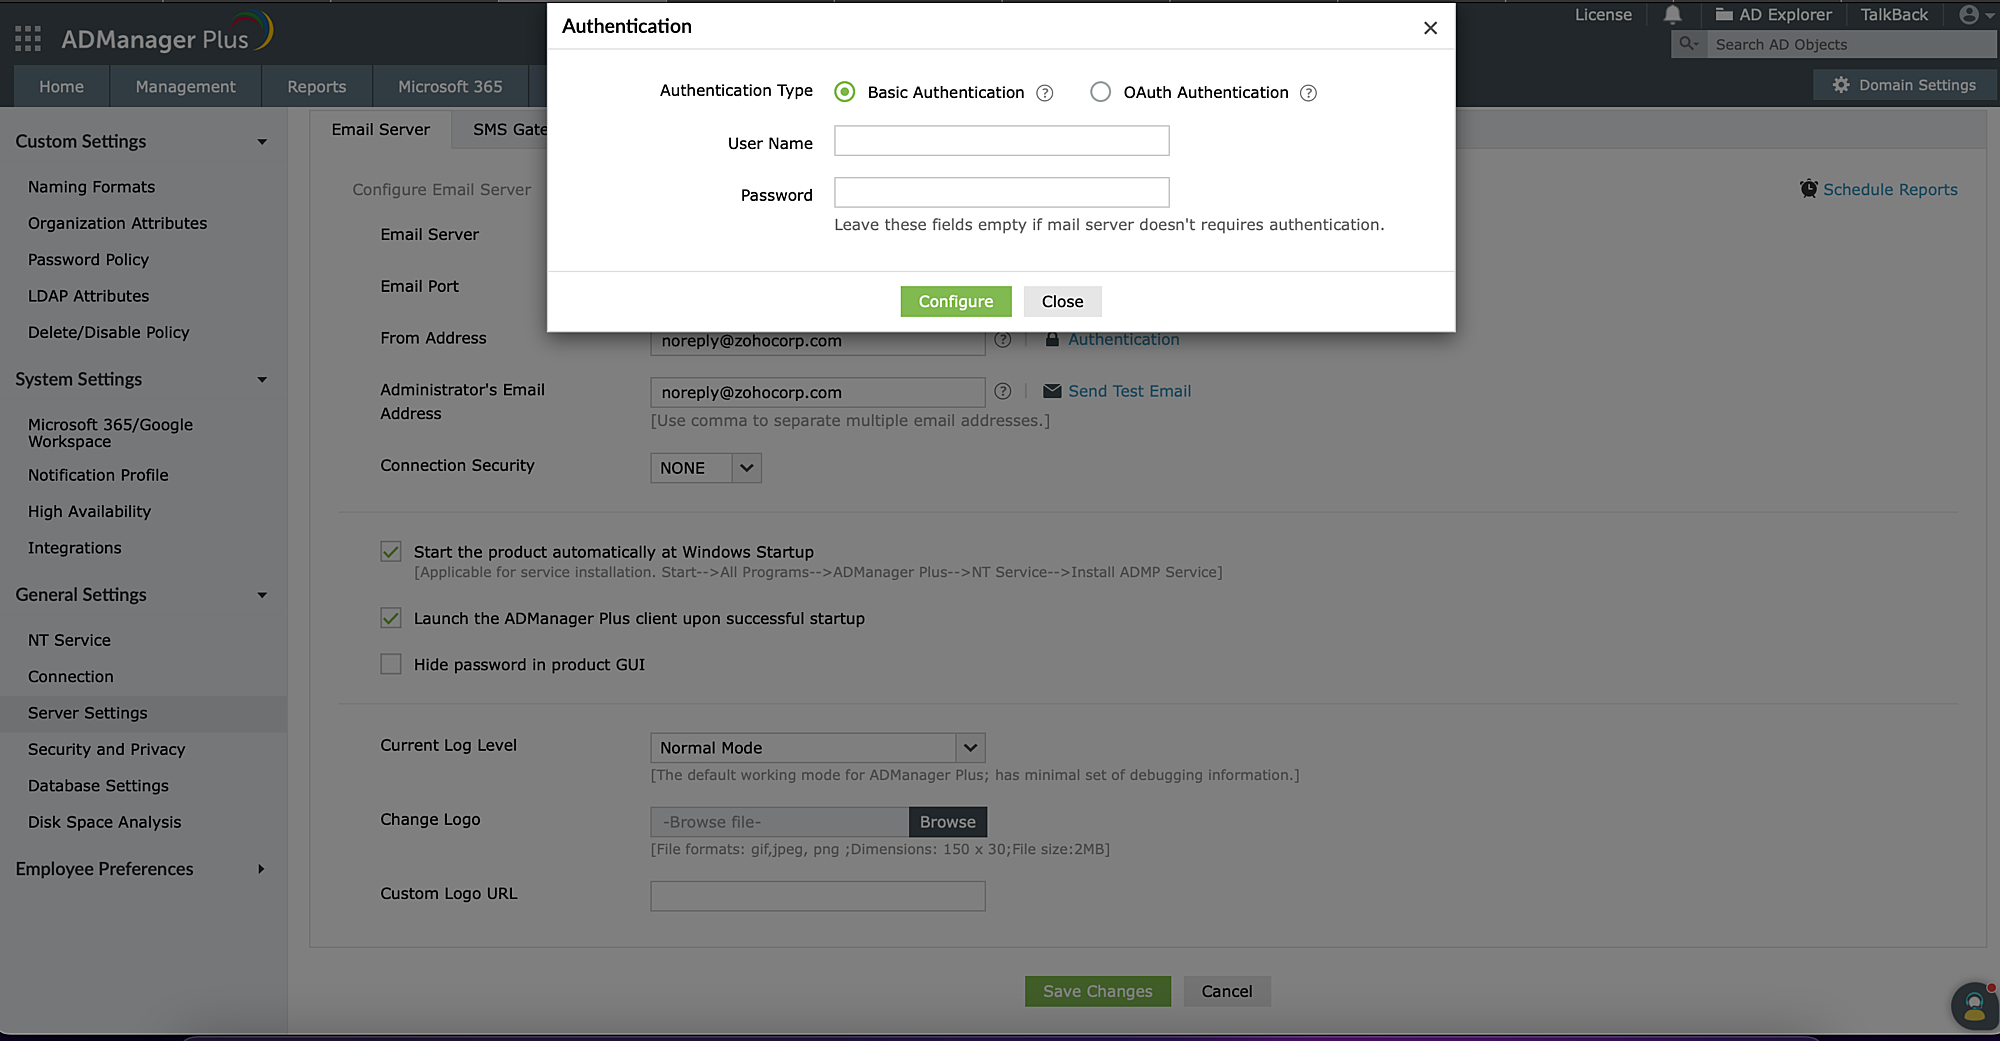Screen dimensions: 2000x1041
Task: Select the OAuth Authentication radio button
Action: pyautogui.click(x=1100, y=92)
